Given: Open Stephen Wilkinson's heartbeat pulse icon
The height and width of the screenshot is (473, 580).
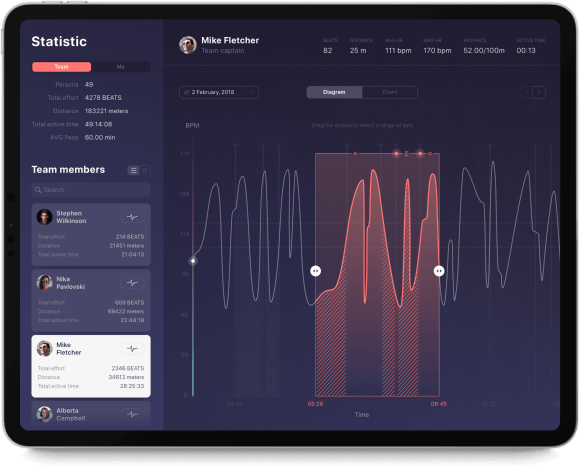Looking at the screenshot, I should 132,217.
